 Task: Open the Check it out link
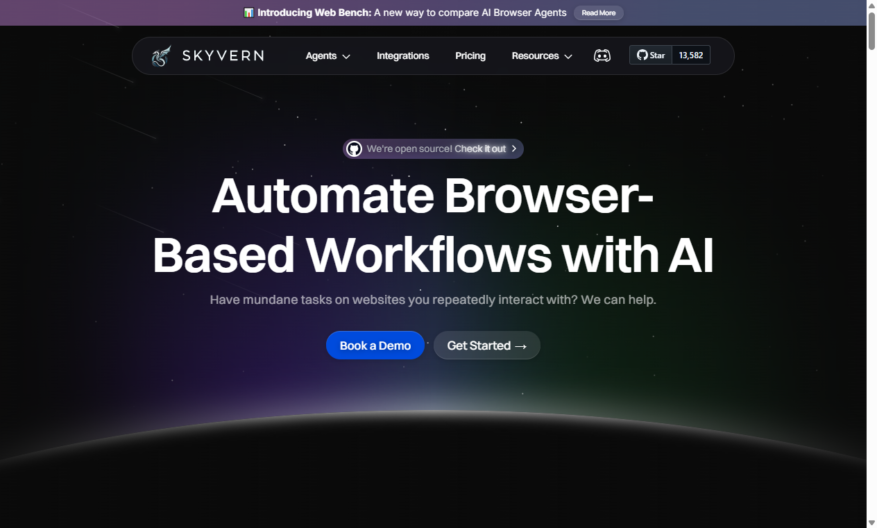(x=480, y=149)
